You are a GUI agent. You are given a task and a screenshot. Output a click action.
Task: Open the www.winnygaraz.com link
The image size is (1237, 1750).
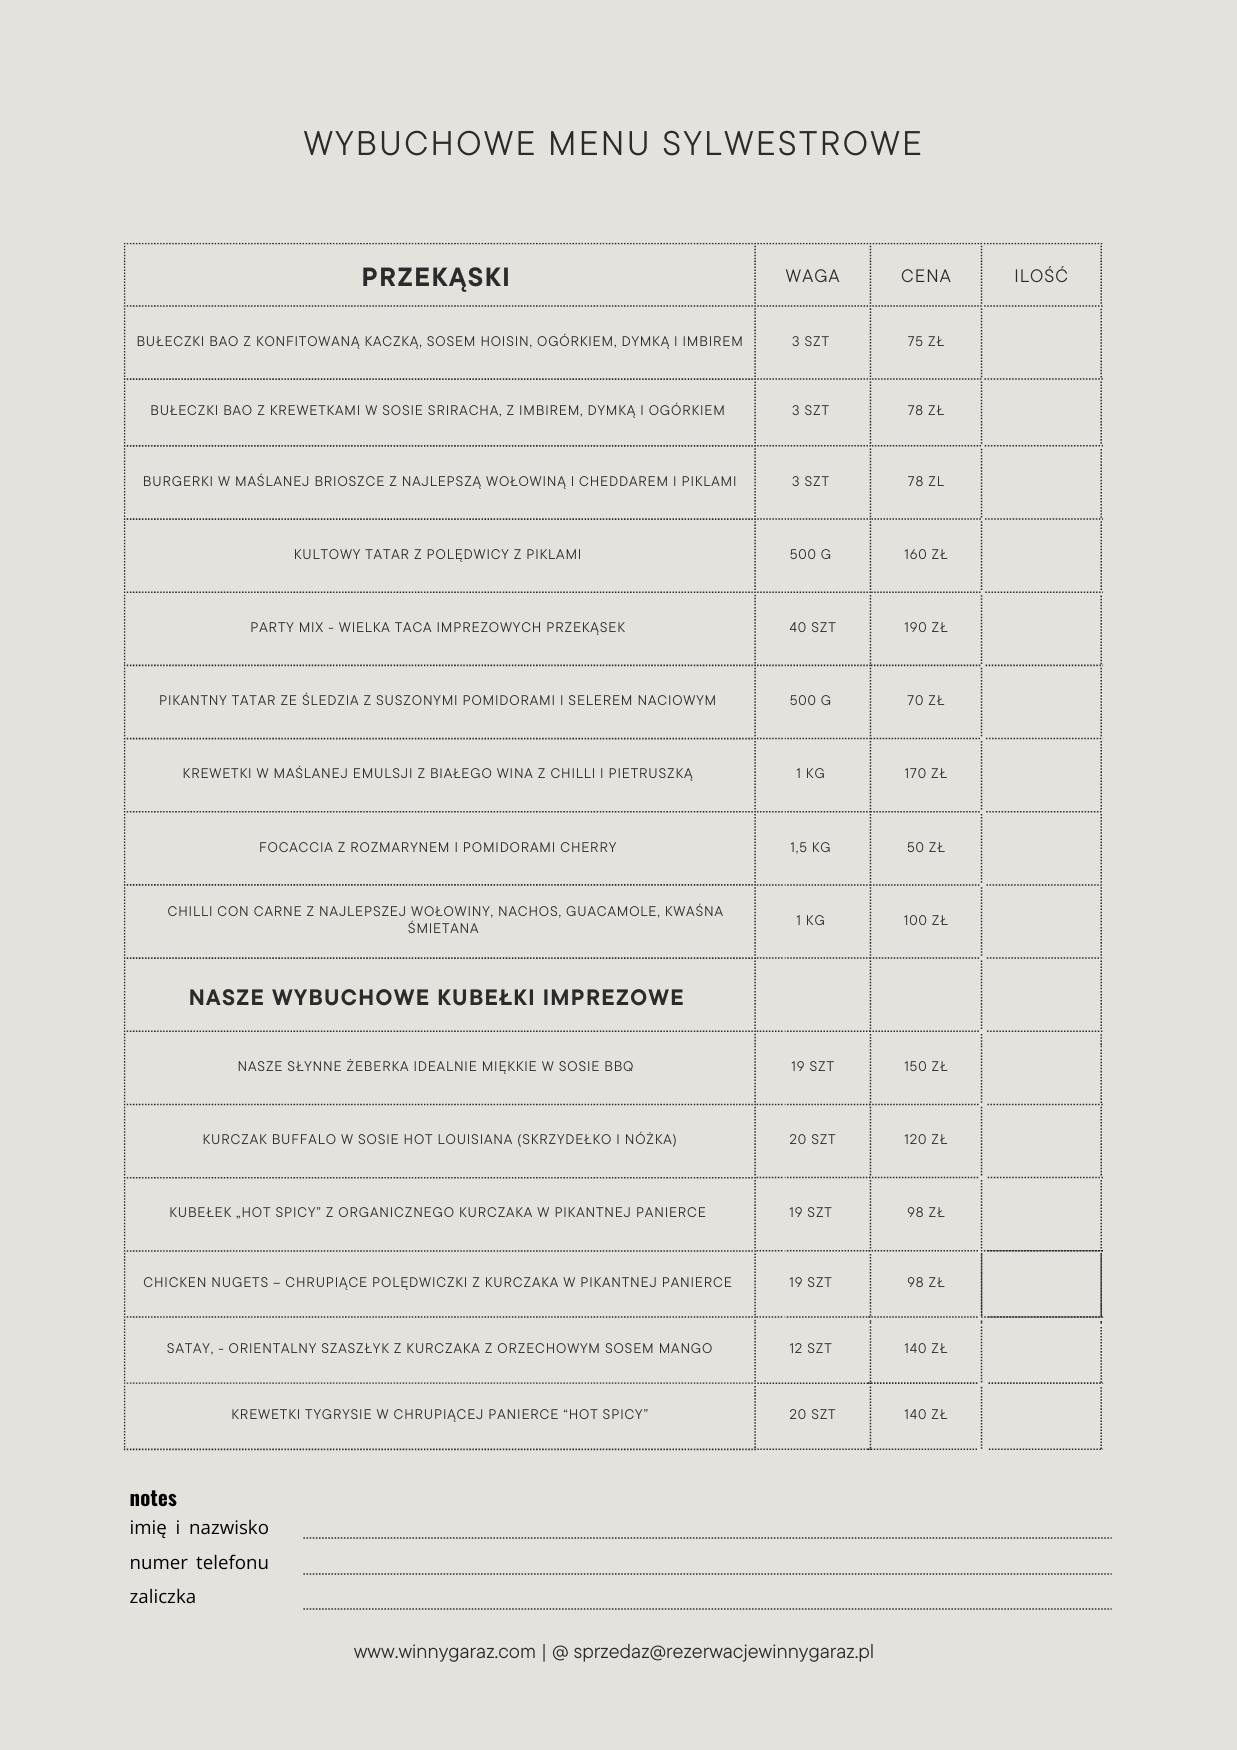(x=444, y=1652)
